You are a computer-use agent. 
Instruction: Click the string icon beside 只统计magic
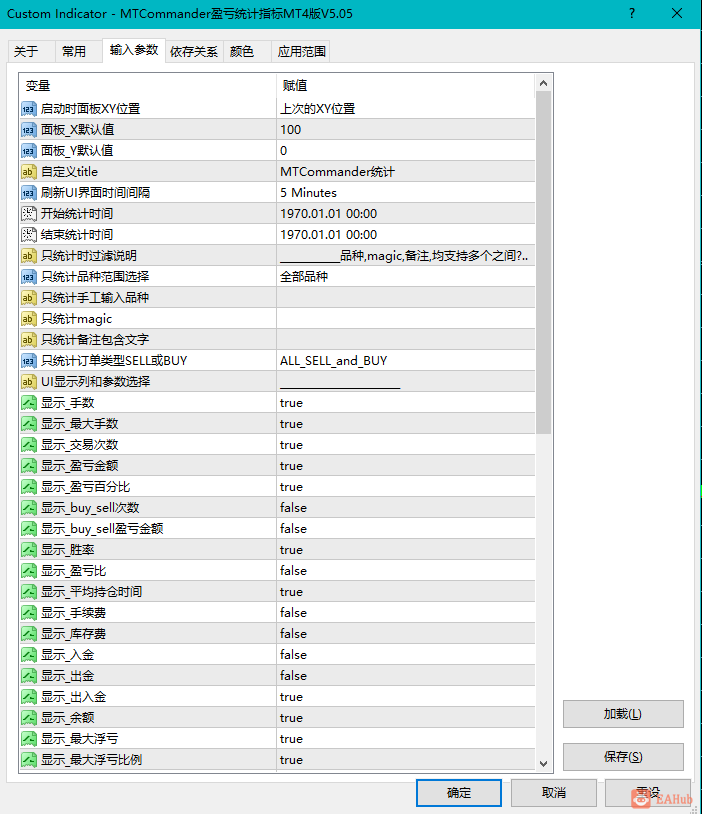coord(29,319)
